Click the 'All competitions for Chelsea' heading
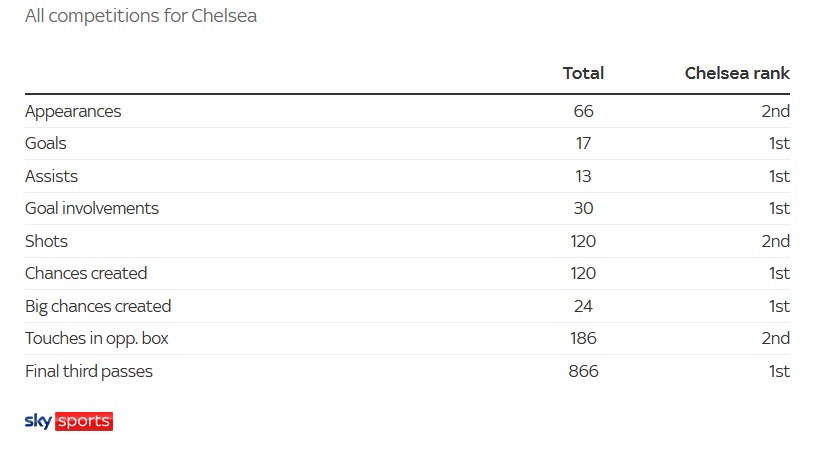Screen dimensions: 818x450 141,17
